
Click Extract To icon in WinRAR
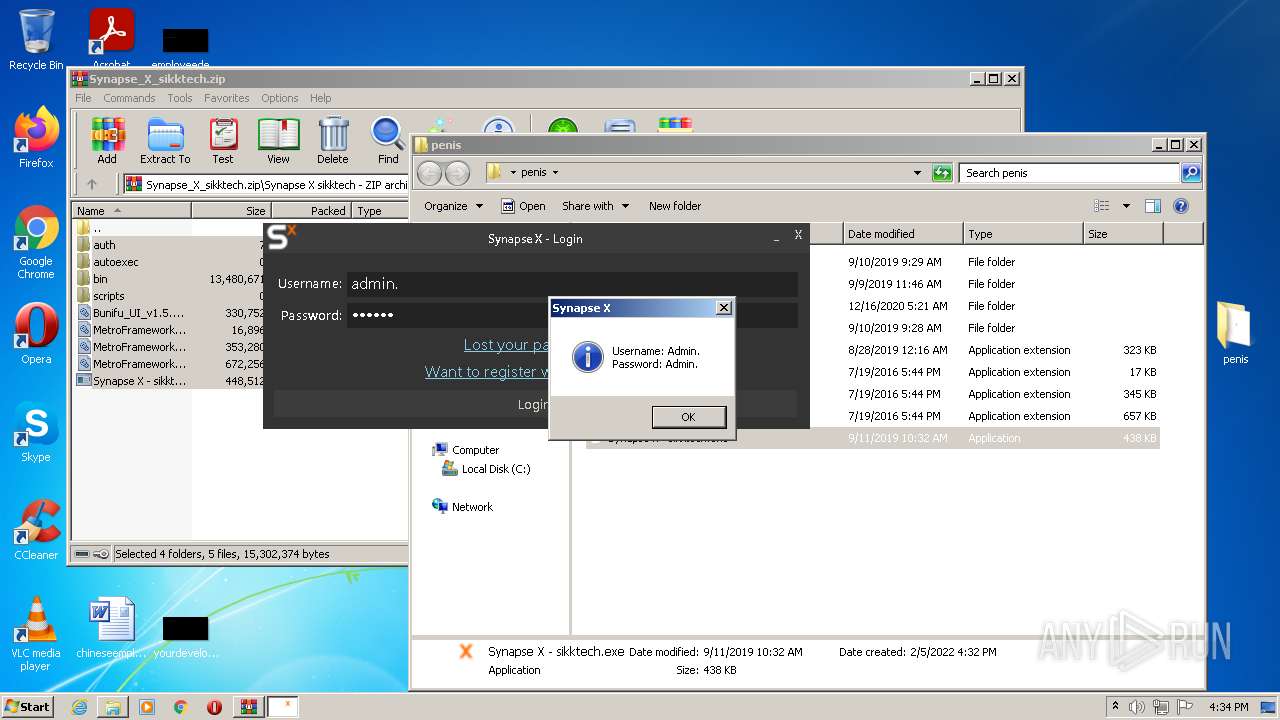coord(165,141)
